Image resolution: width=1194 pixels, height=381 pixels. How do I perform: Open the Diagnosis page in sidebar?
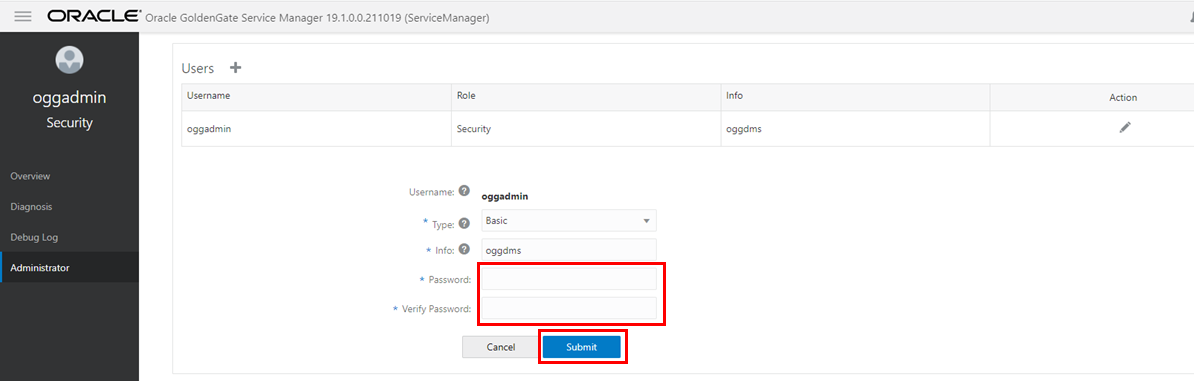(x=31, y=207)
